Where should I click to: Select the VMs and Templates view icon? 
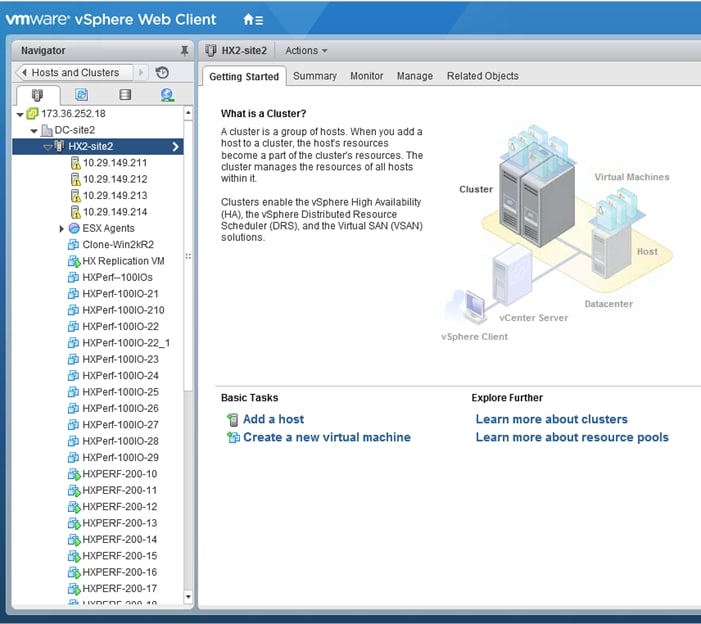click(81, 95)
